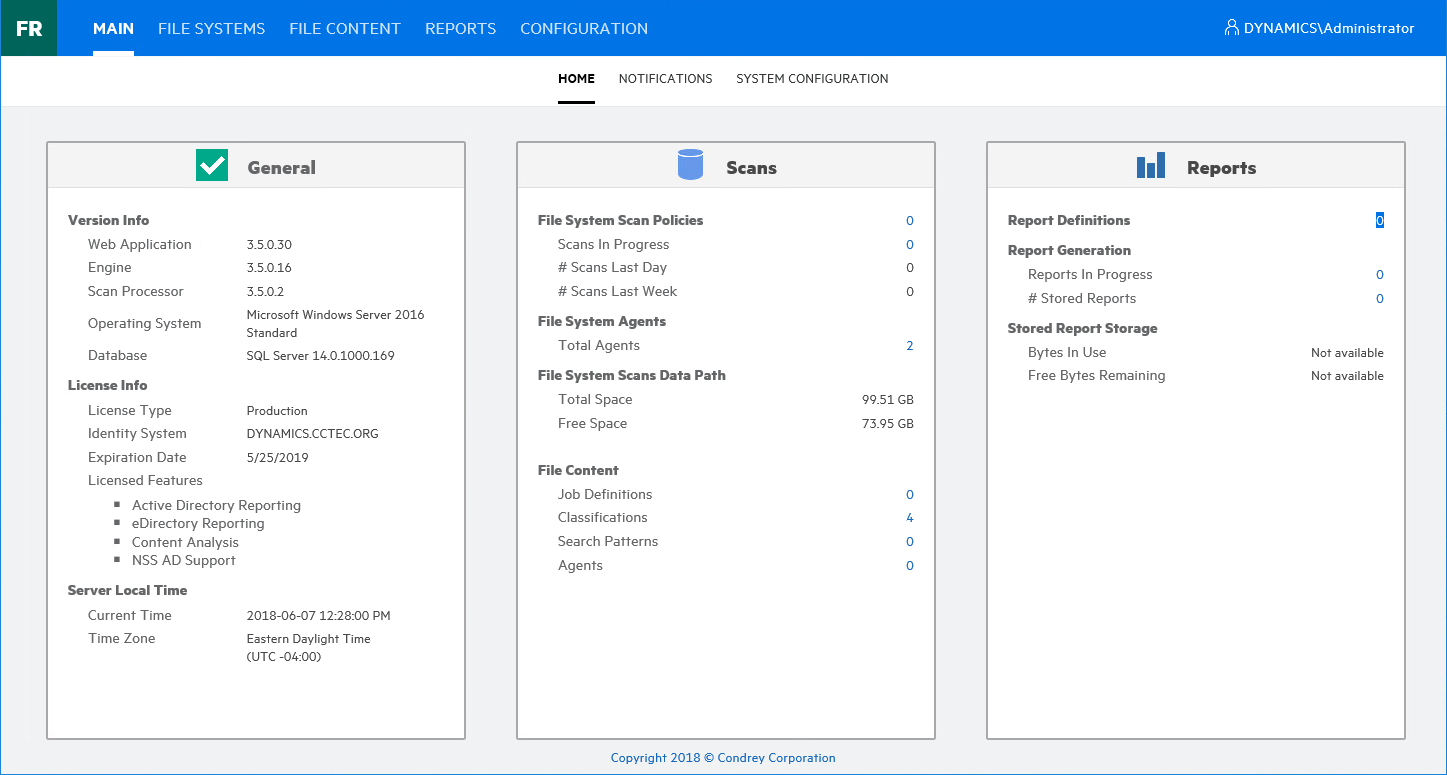The width and height of the screenshot is (1447, 775).
Task: Click the Report Definitions count link
Action: [1379, 221]
